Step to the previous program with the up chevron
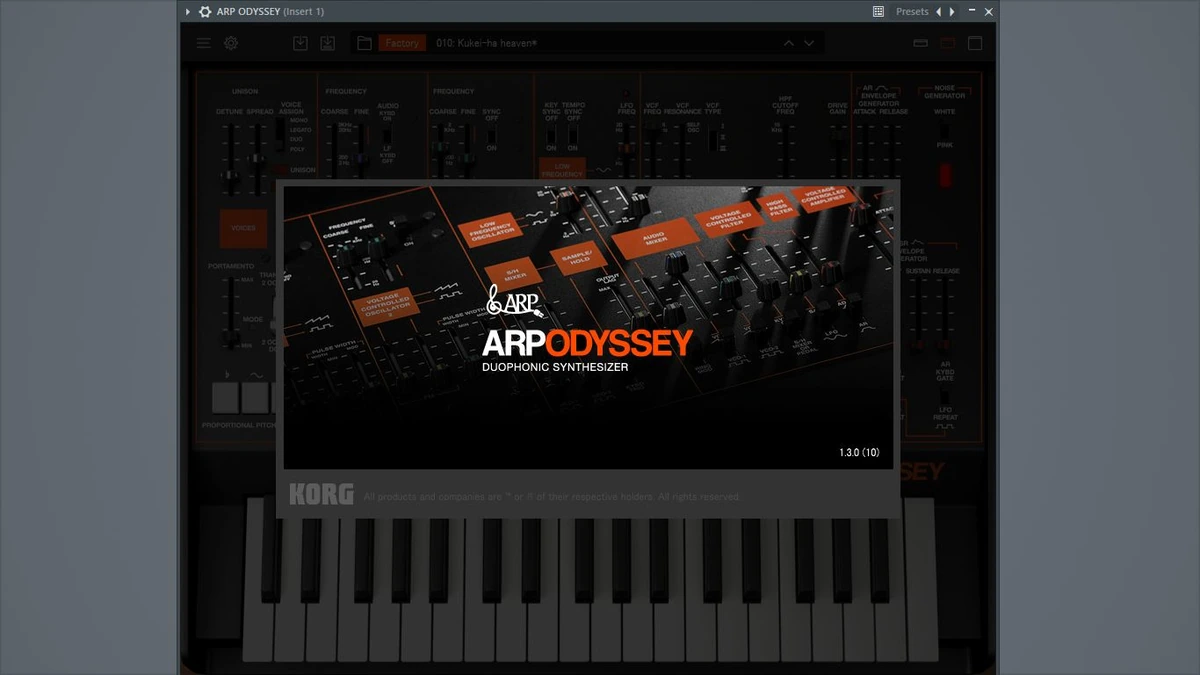 coord(788,43)
